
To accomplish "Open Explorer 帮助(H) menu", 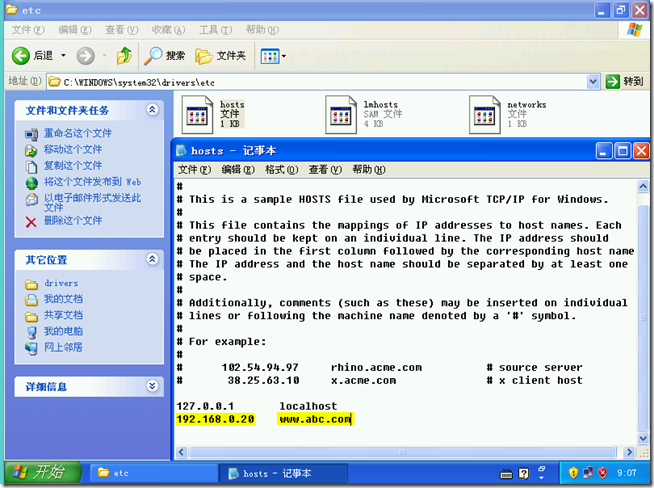I will [262, 30].
